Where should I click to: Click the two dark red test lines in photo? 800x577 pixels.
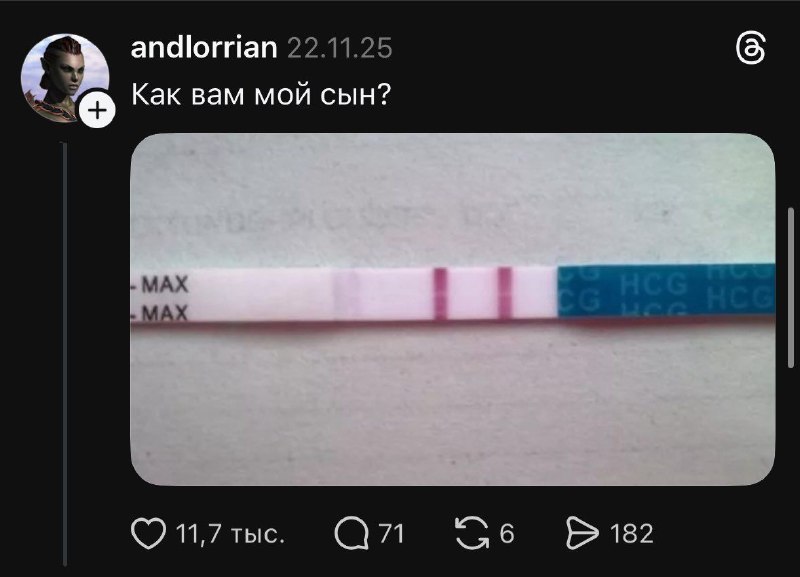pyautogui.click(x=472, y=293)
